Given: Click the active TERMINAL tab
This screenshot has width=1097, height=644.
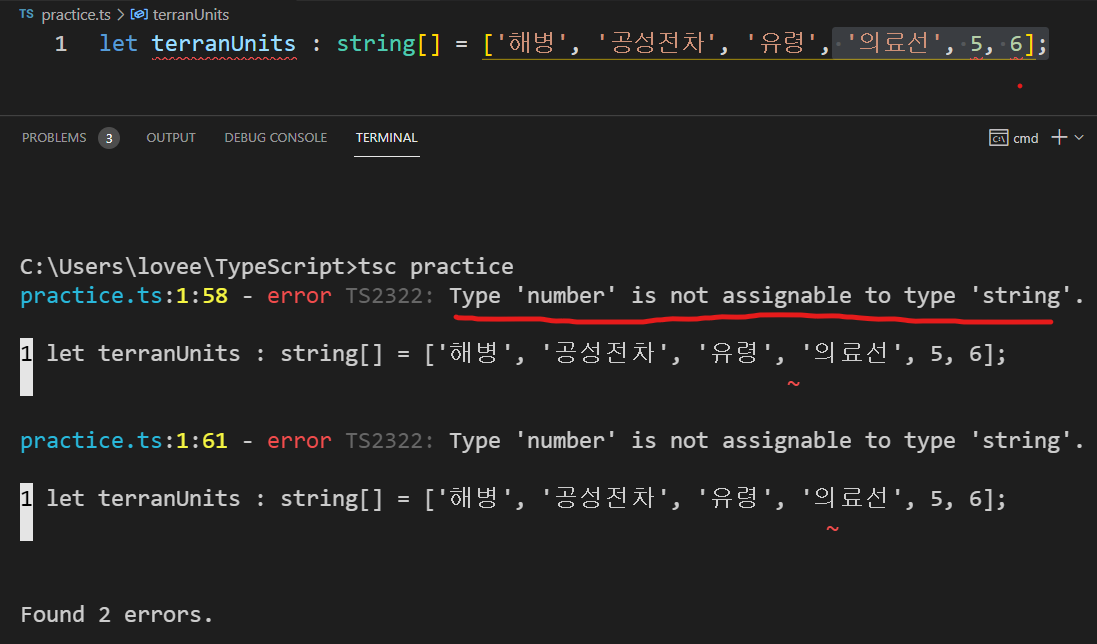Looking at the screenshot, I should click(387, 137).
